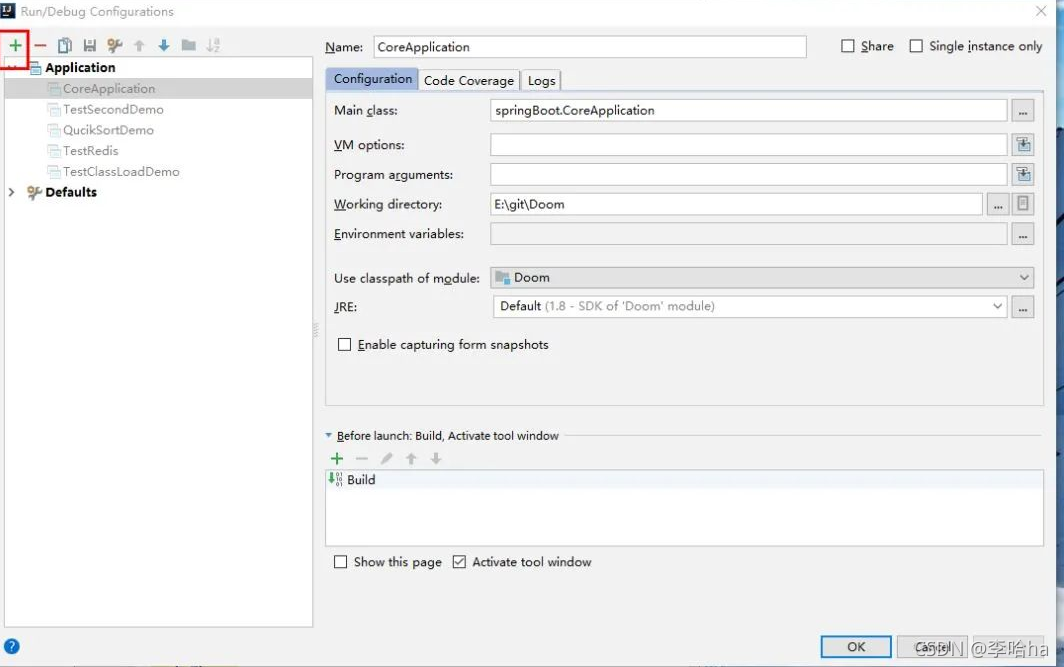1064x667 pixels.
Task: Move configuration up in the list toolbar
Action: 139,45
